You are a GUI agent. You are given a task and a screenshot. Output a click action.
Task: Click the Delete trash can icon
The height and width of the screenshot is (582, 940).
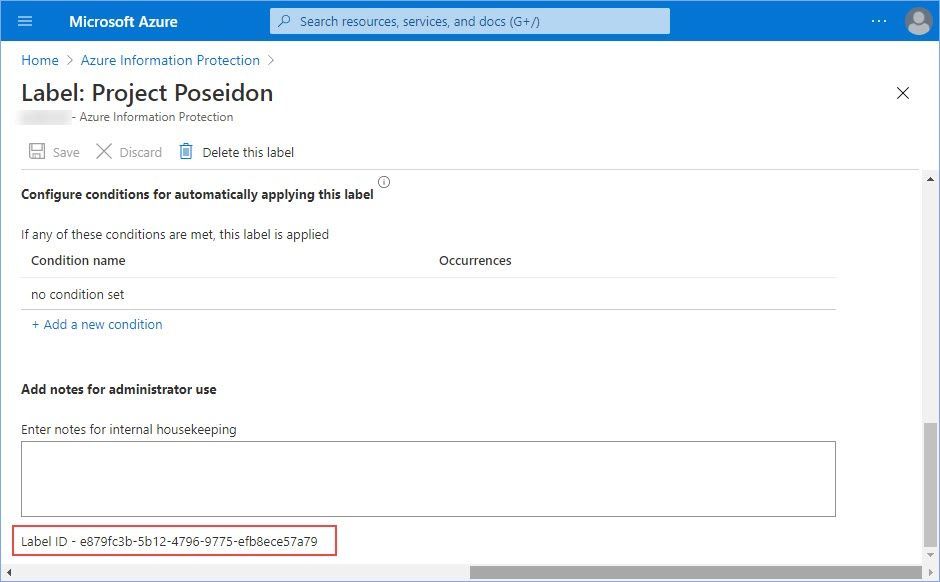tap(186, 151)
